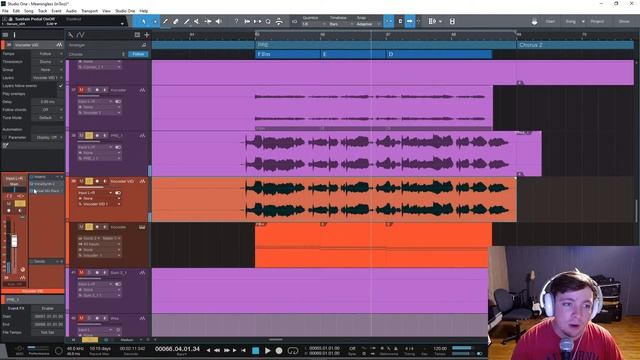Image resolution: width=640 pixels, height=360 pixels.
Task: Solo track 37 Vocoder
Action: click(89, 90)
